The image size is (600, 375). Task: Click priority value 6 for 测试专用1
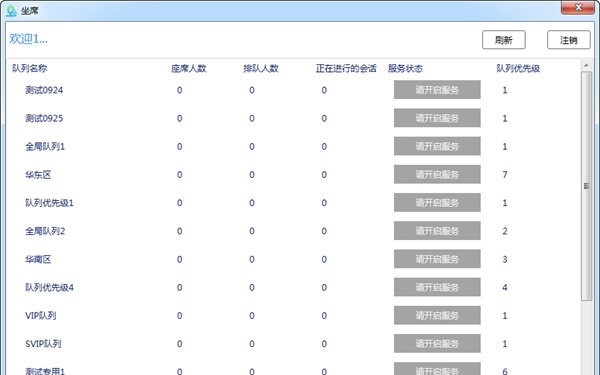click(x=505, y=371)
